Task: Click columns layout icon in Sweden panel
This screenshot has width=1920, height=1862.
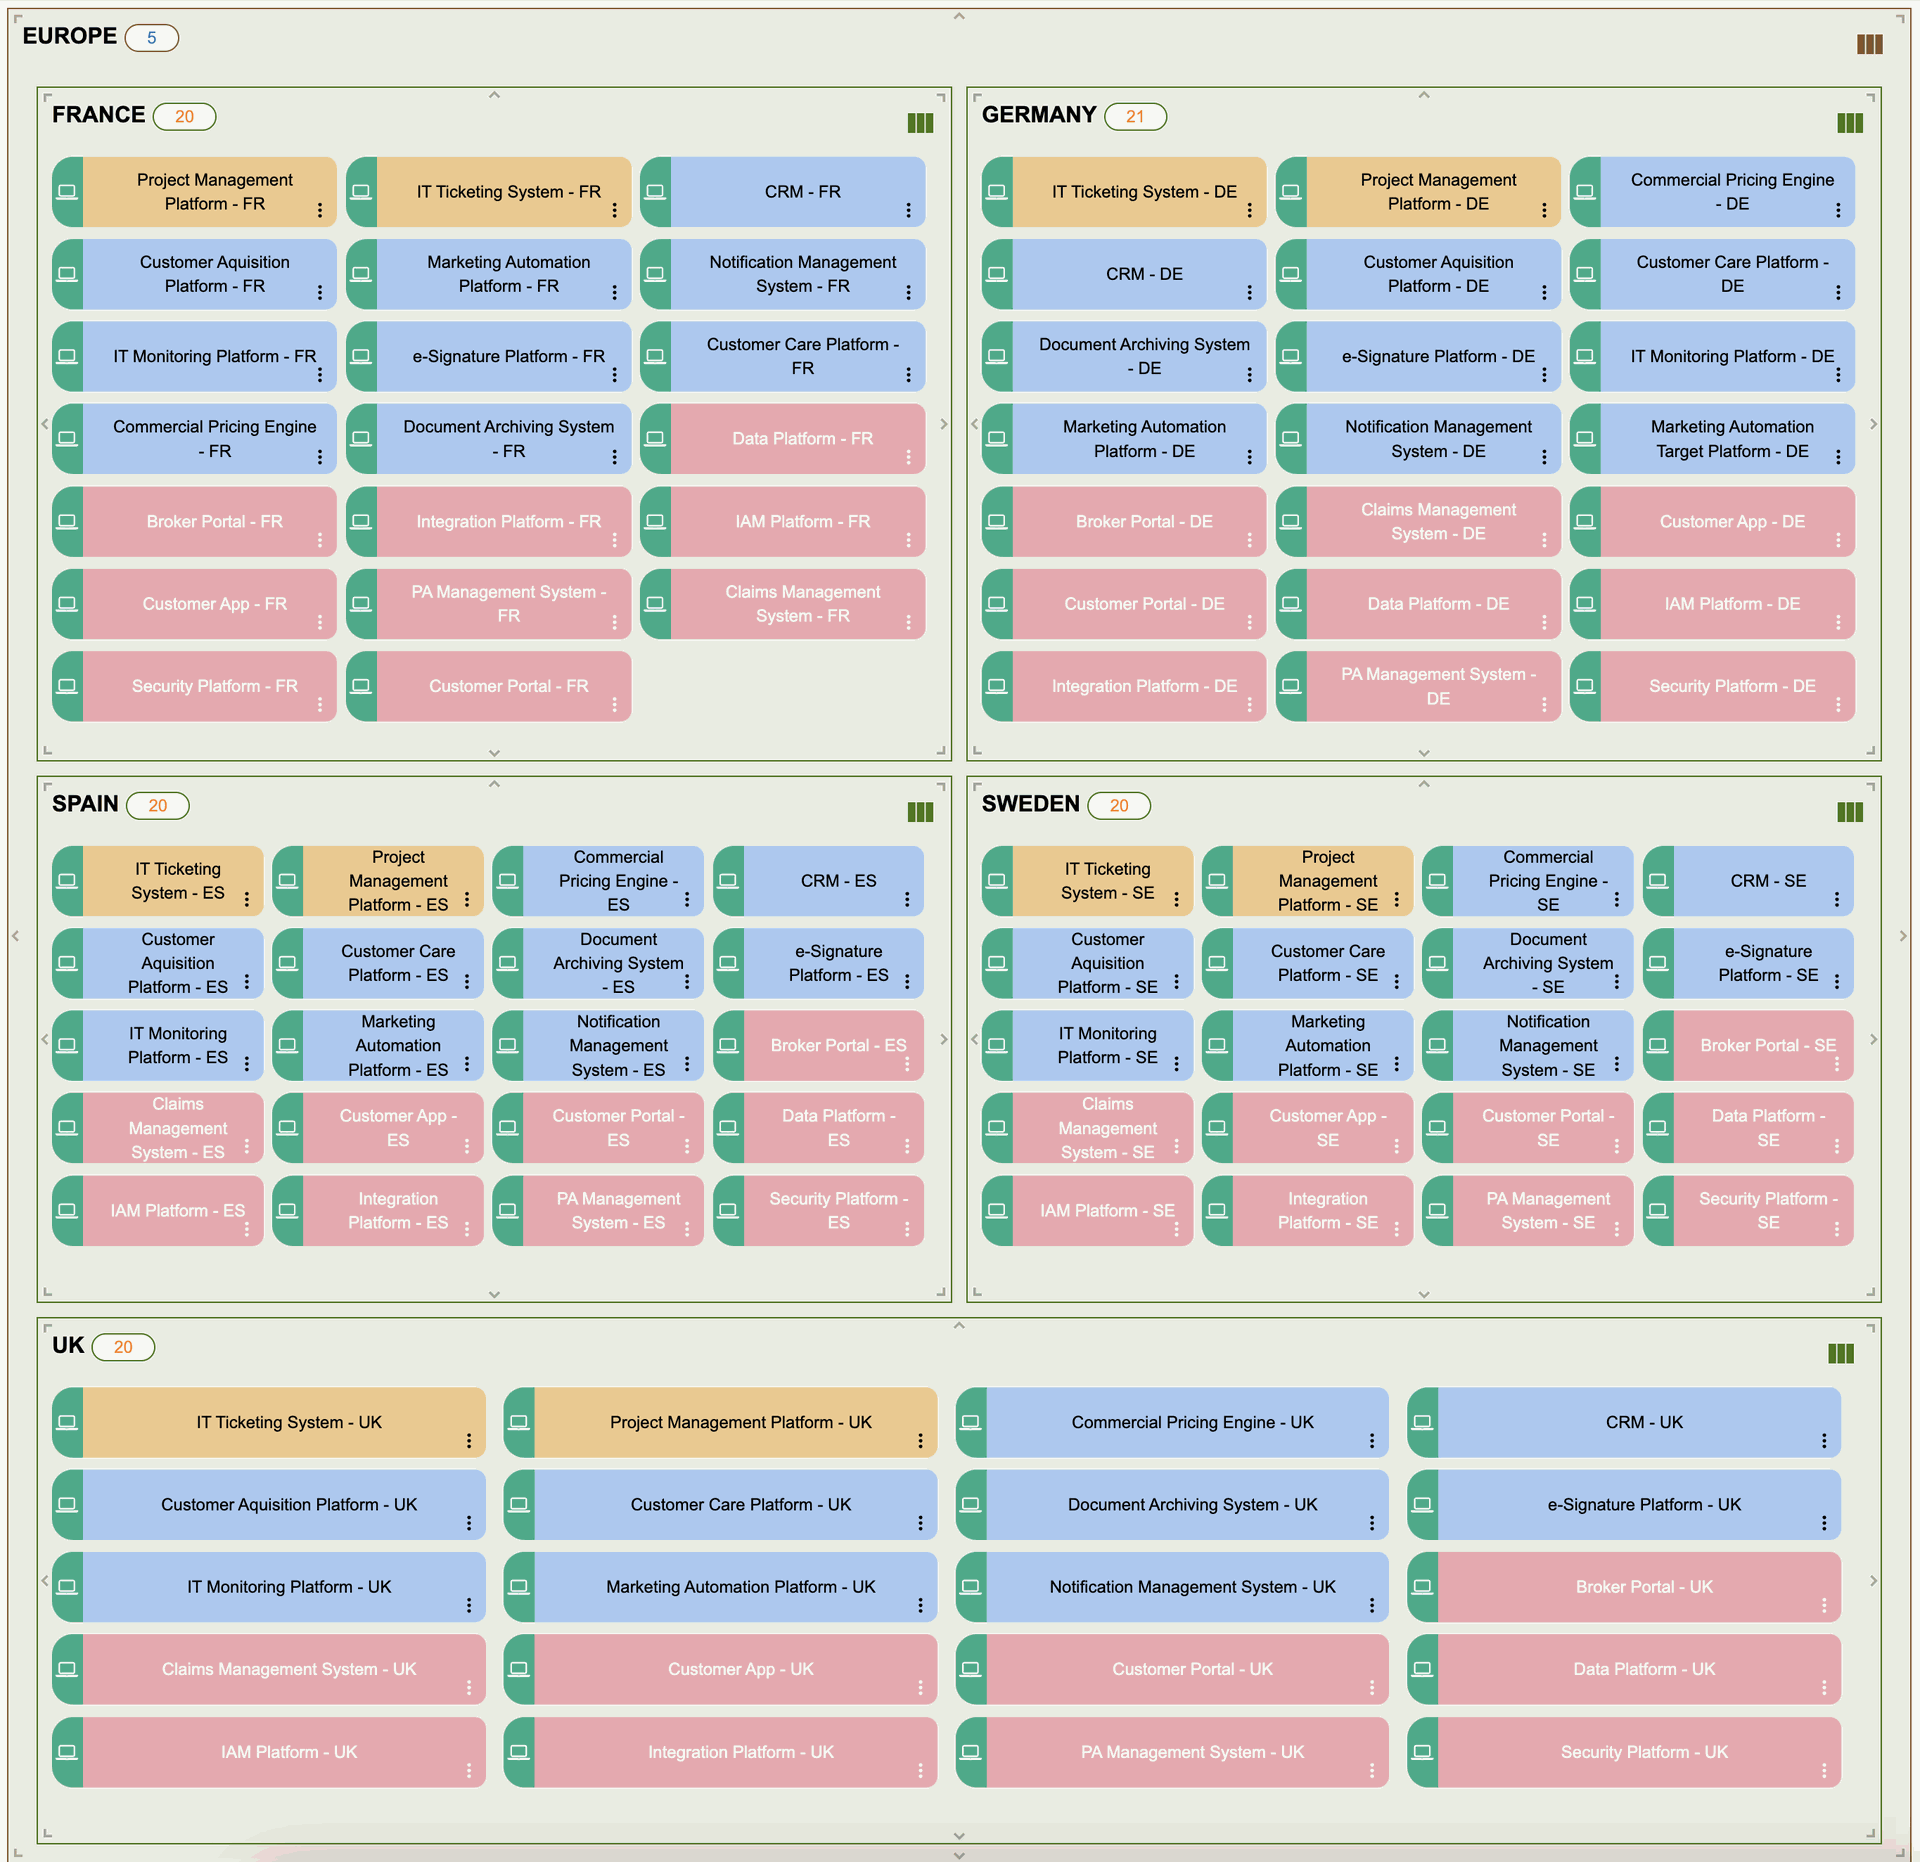Action: click(x=1849, y=812)
